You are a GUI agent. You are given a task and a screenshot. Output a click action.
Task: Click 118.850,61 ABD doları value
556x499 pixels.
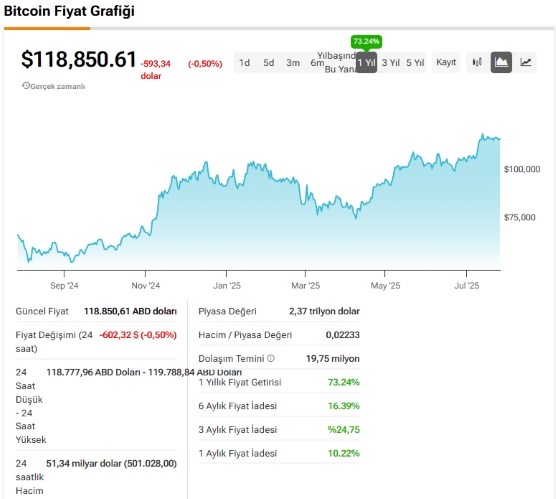click(130, 311)
